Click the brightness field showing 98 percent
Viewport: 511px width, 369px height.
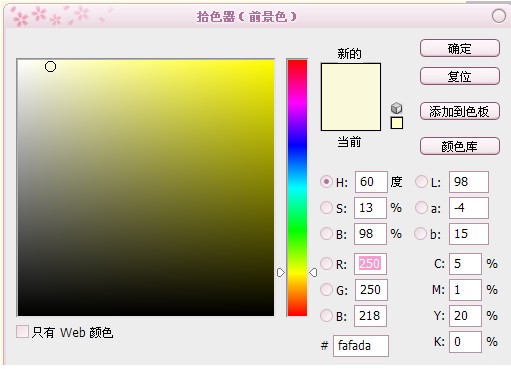coord(370,234)
